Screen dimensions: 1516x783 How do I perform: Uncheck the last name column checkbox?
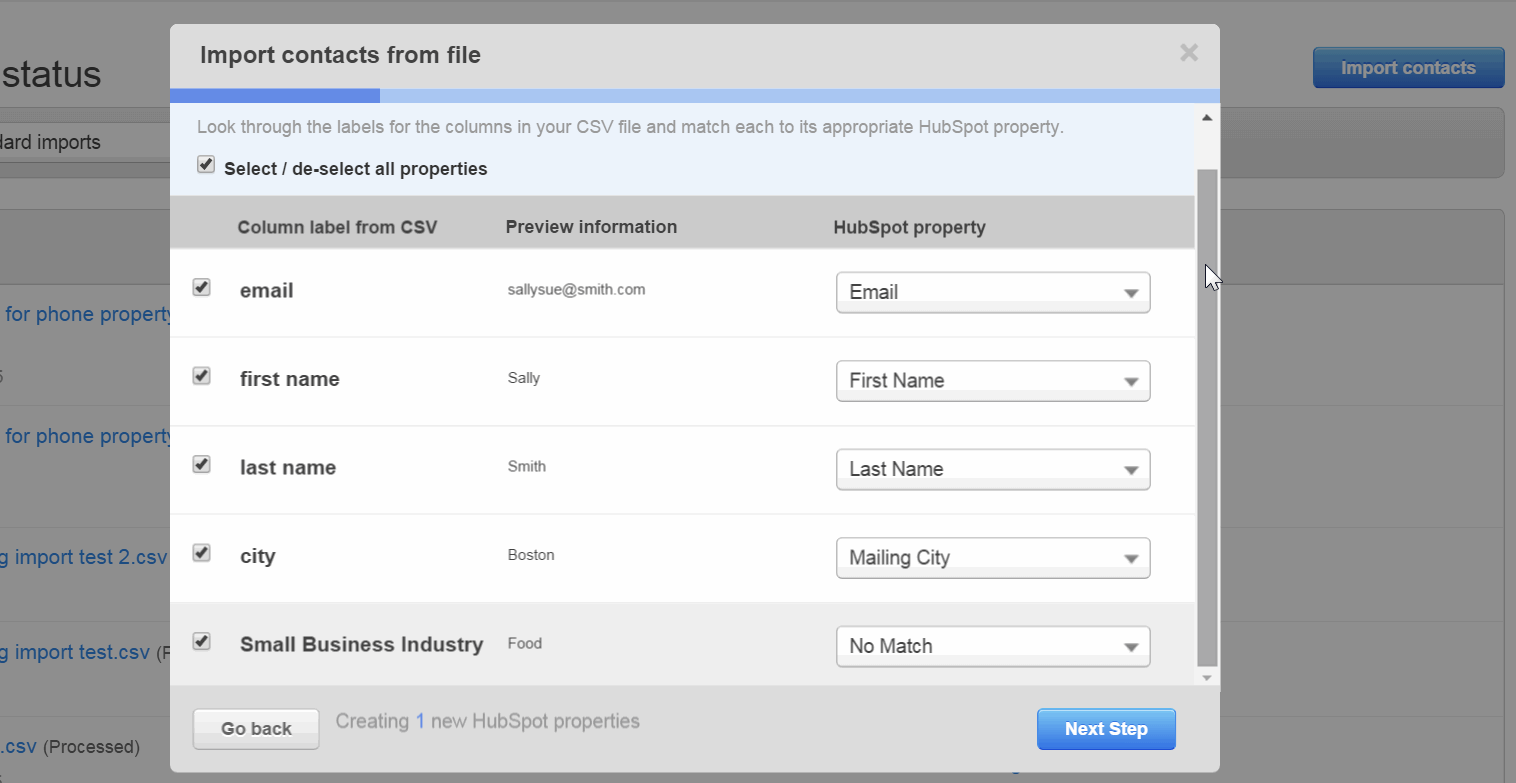202,465
